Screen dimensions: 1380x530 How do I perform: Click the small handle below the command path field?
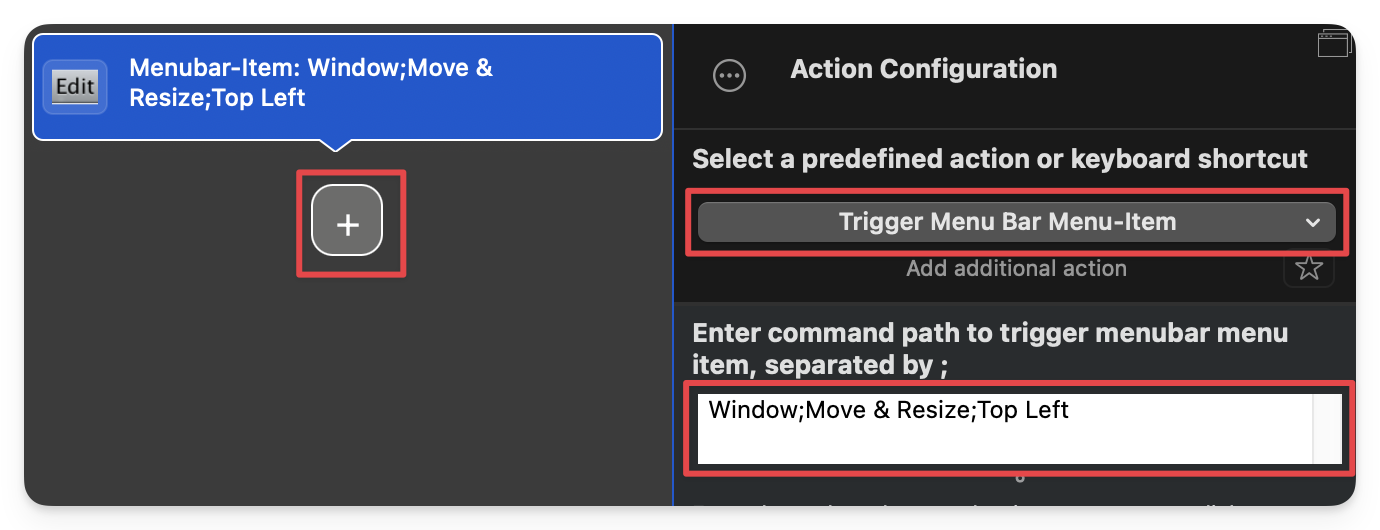click(1020, 478)
